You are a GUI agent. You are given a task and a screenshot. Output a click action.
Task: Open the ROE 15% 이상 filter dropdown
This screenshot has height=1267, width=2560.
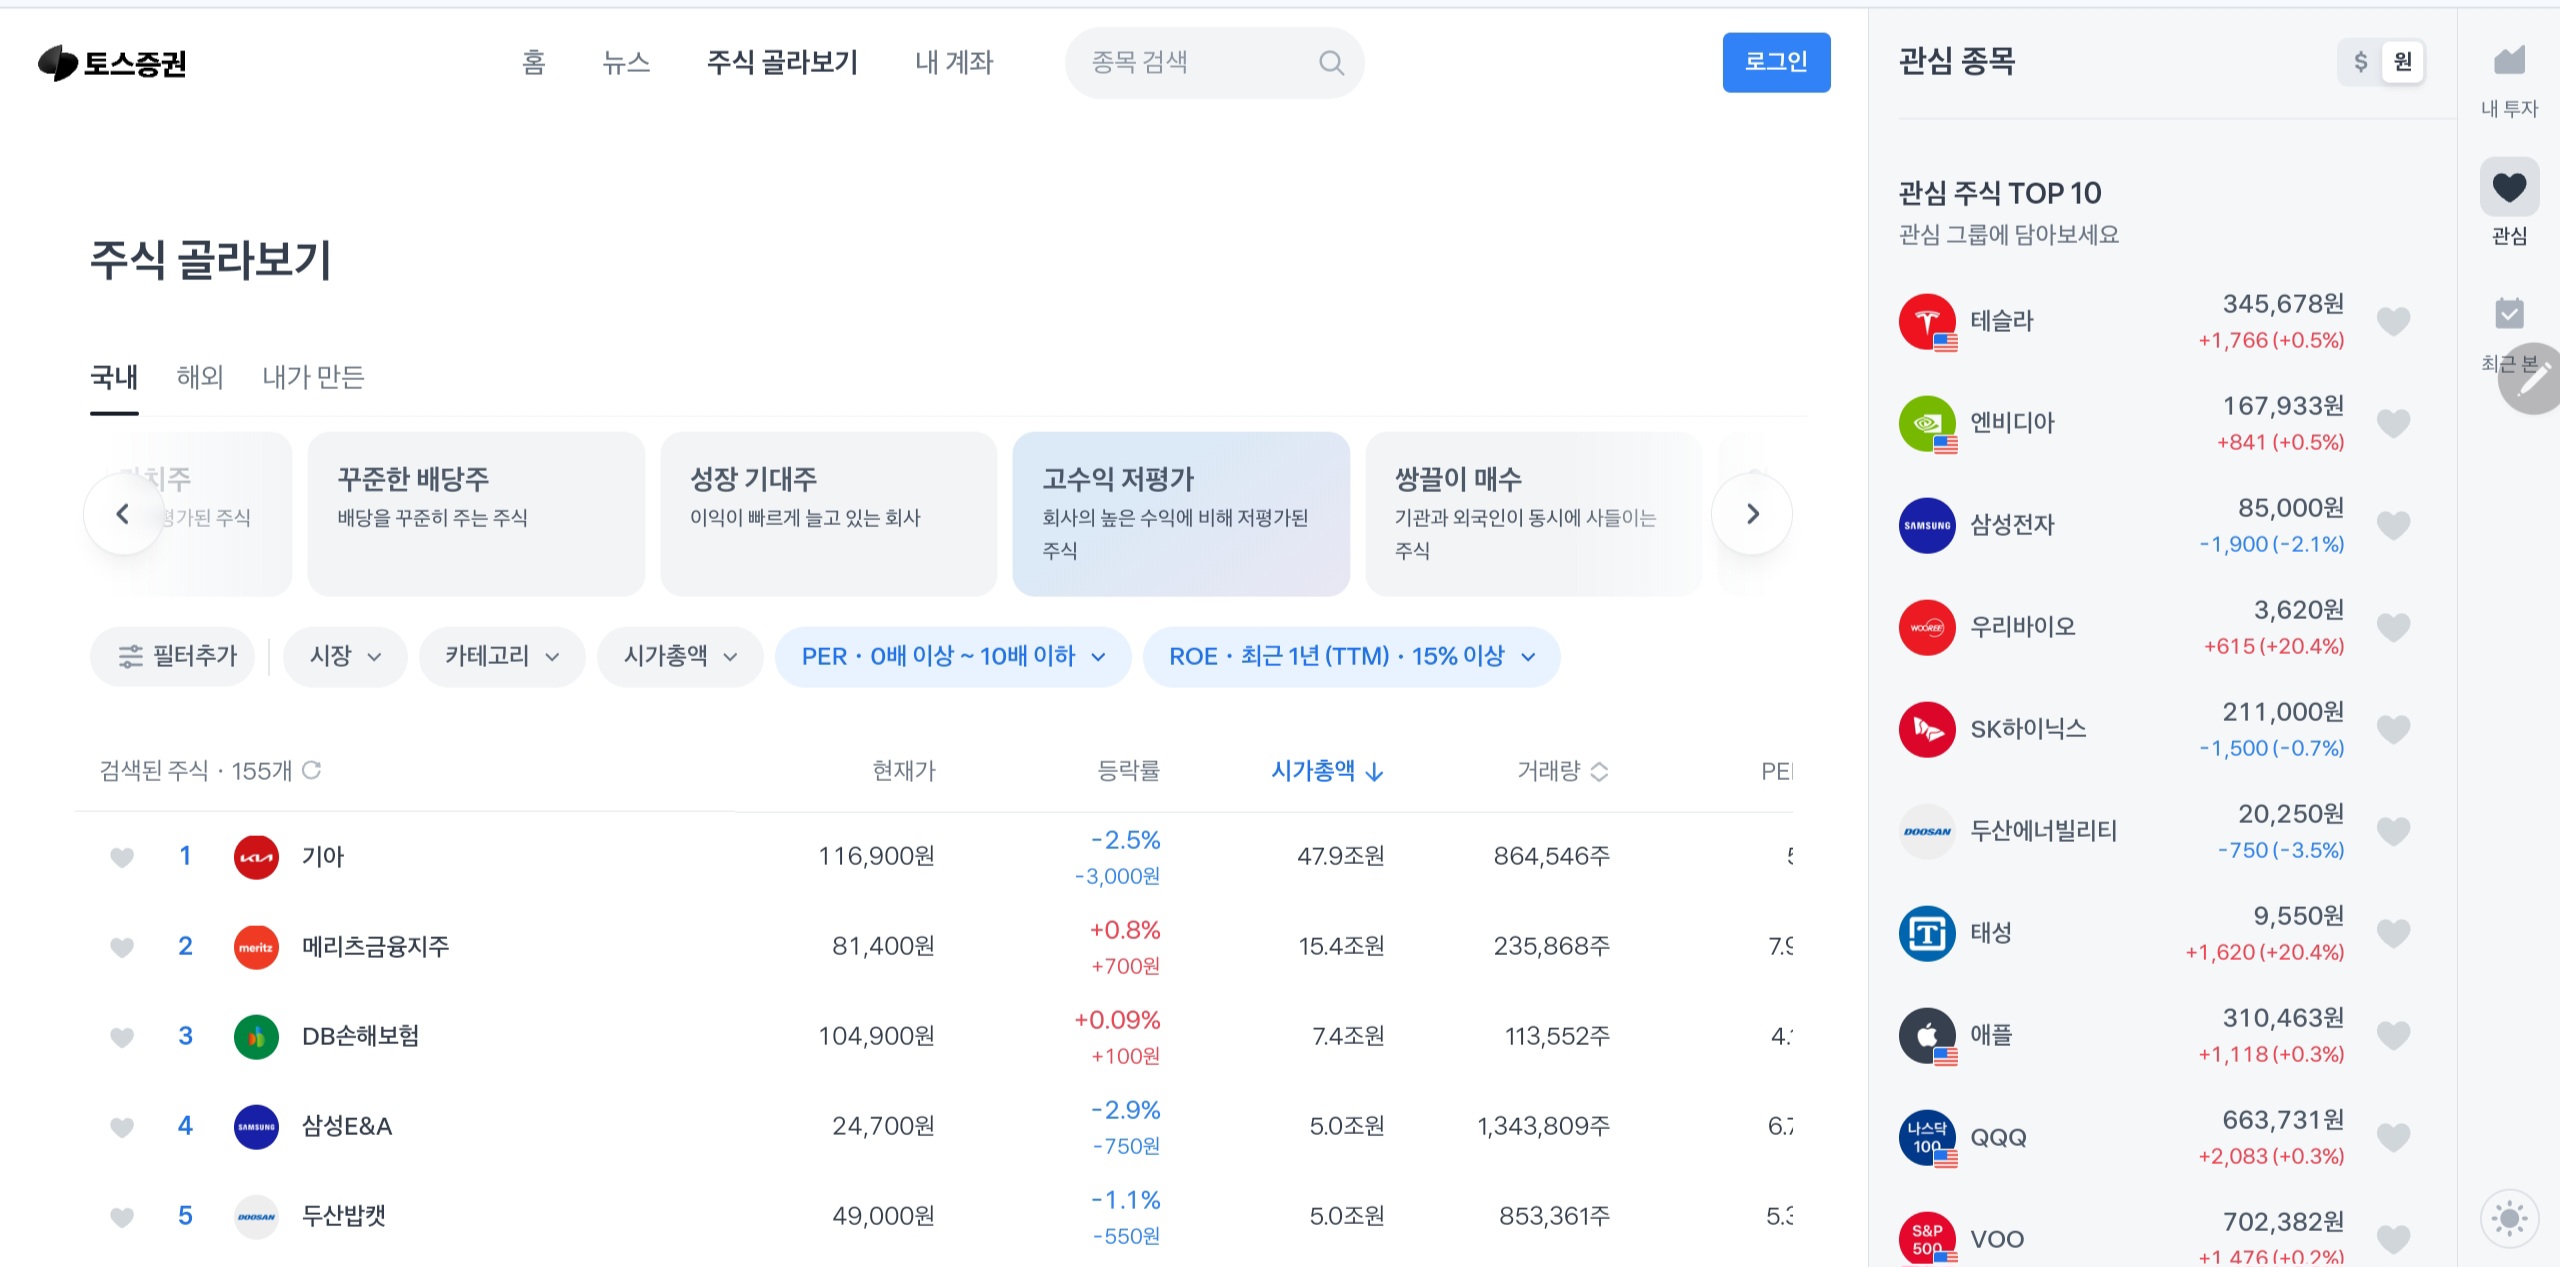tap(1351, 656)
